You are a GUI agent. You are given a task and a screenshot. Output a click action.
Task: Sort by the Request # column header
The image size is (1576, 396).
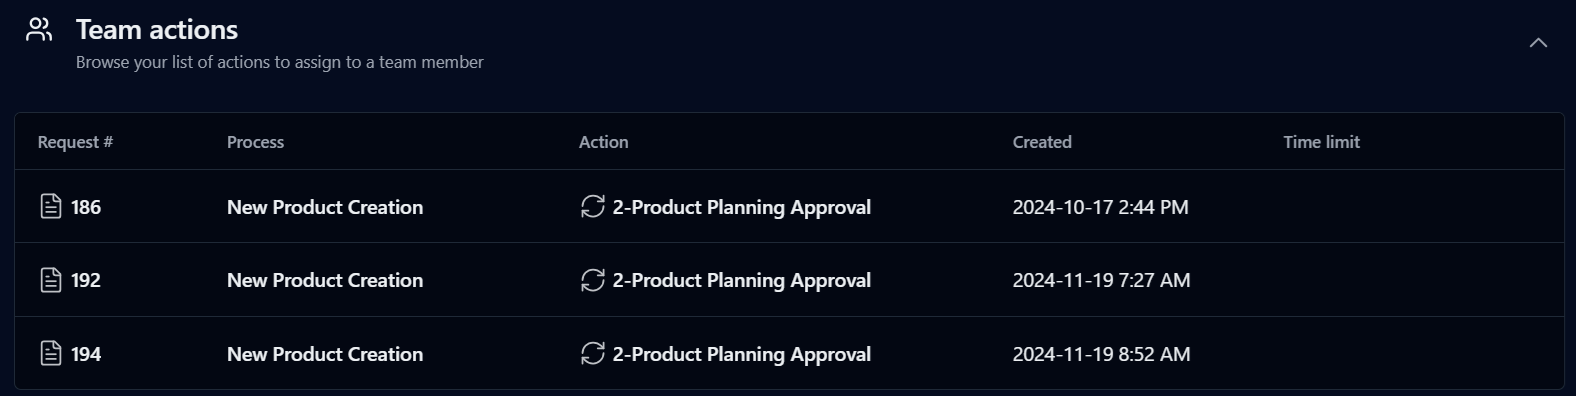[75, 142]
